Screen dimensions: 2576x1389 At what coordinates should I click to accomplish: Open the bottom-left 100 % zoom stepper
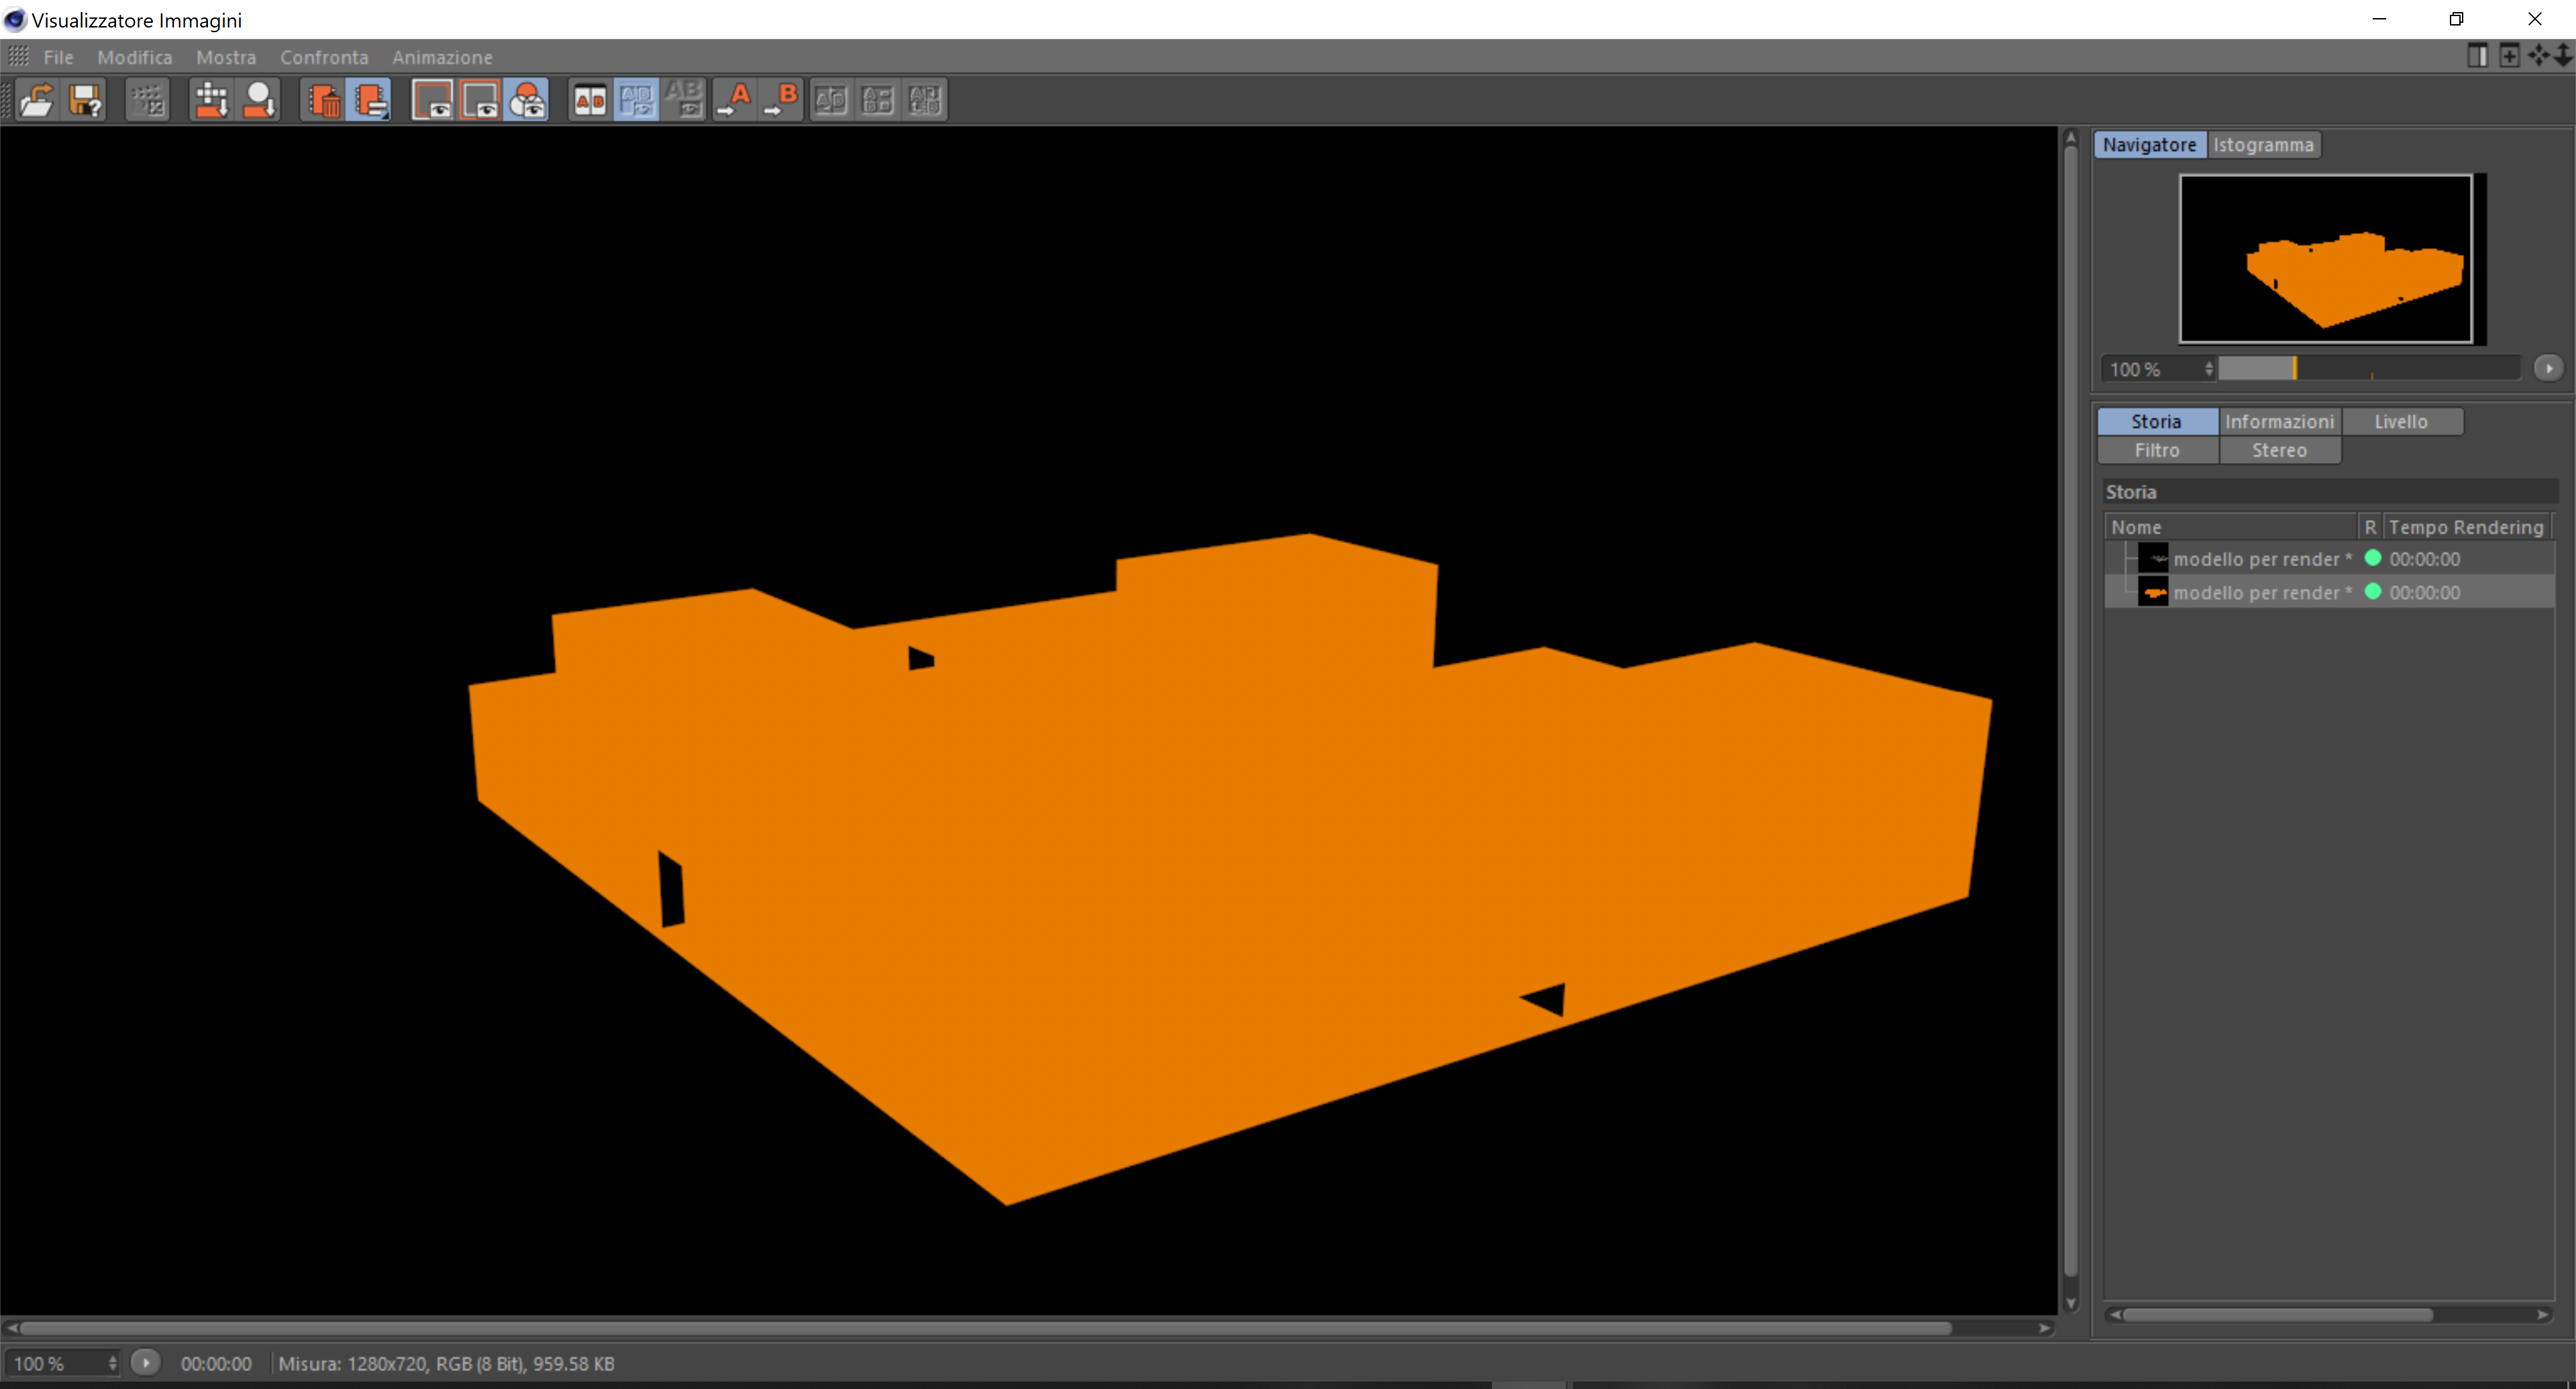pos(112,1363)
